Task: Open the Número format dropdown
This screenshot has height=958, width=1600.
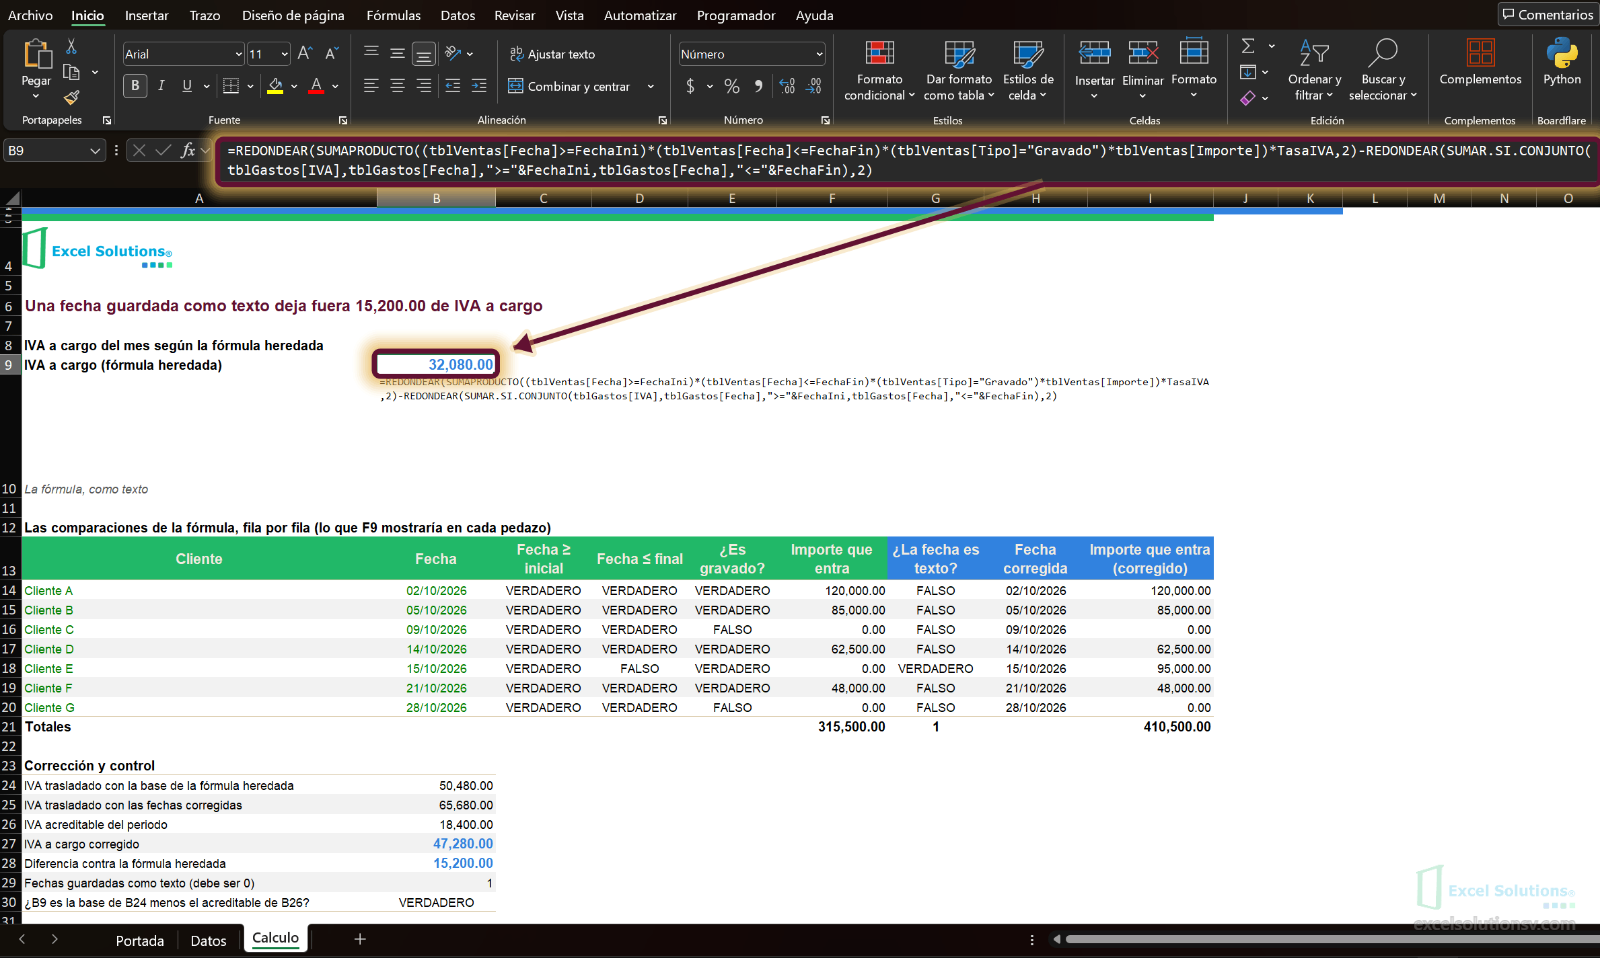Action: [819, 54]
